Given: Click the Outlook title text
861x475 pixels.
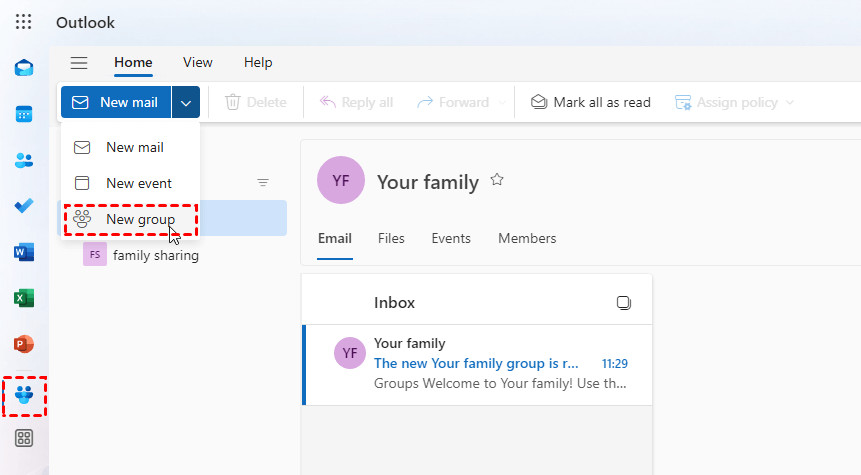Looking at the screenshot, I should [x=86, y=23].
